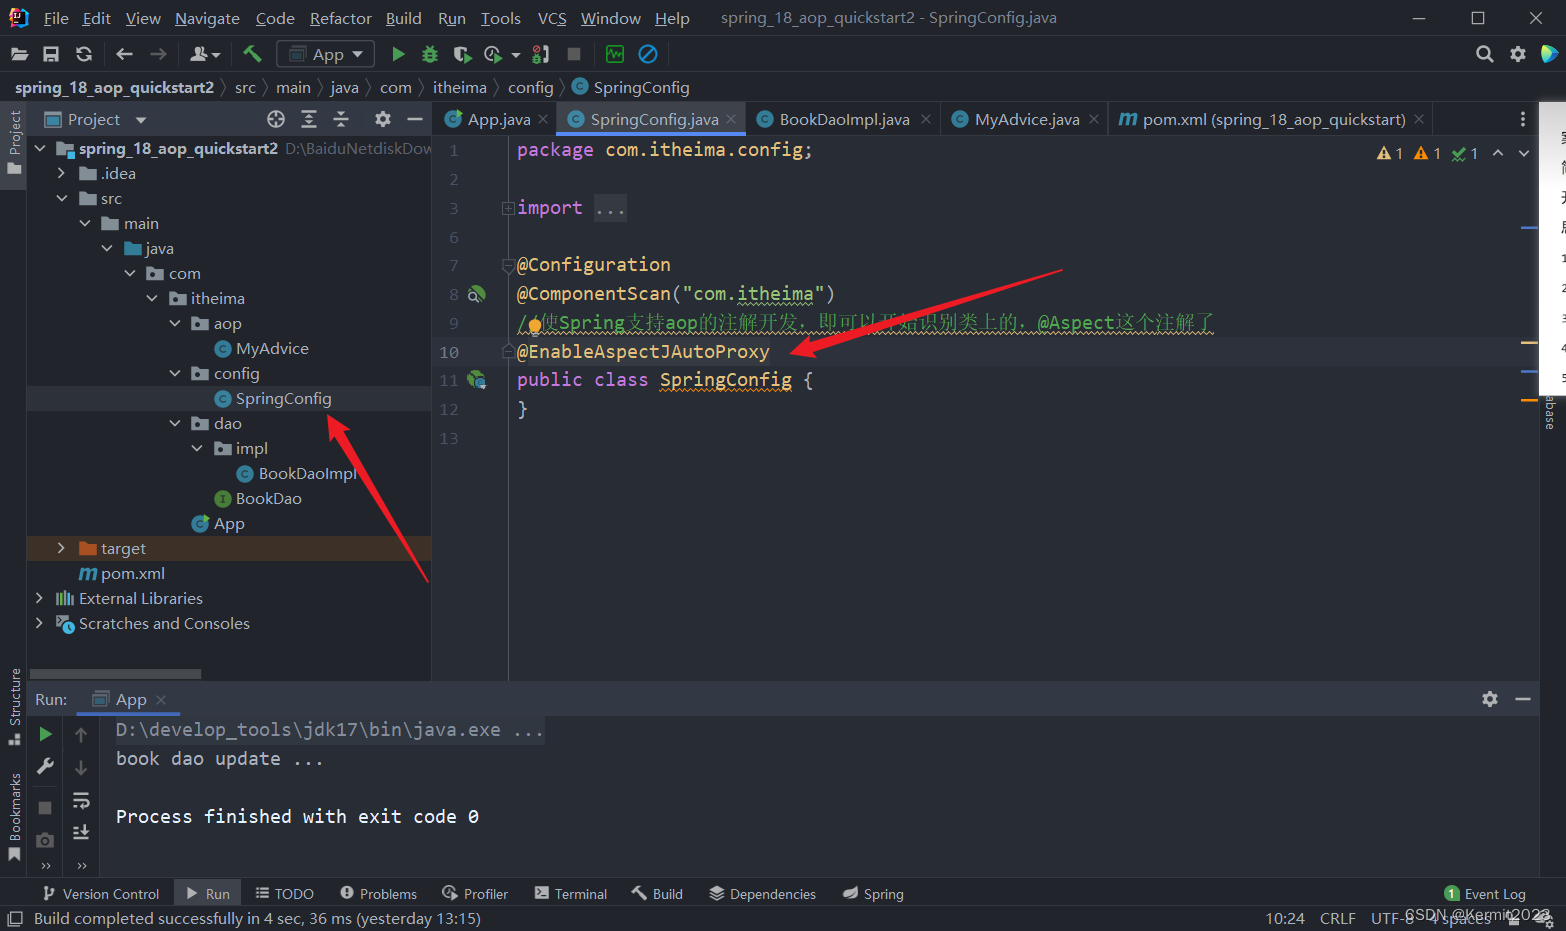Click Collapse All in Project panel

pyautogui.click(x=341, y=119)
